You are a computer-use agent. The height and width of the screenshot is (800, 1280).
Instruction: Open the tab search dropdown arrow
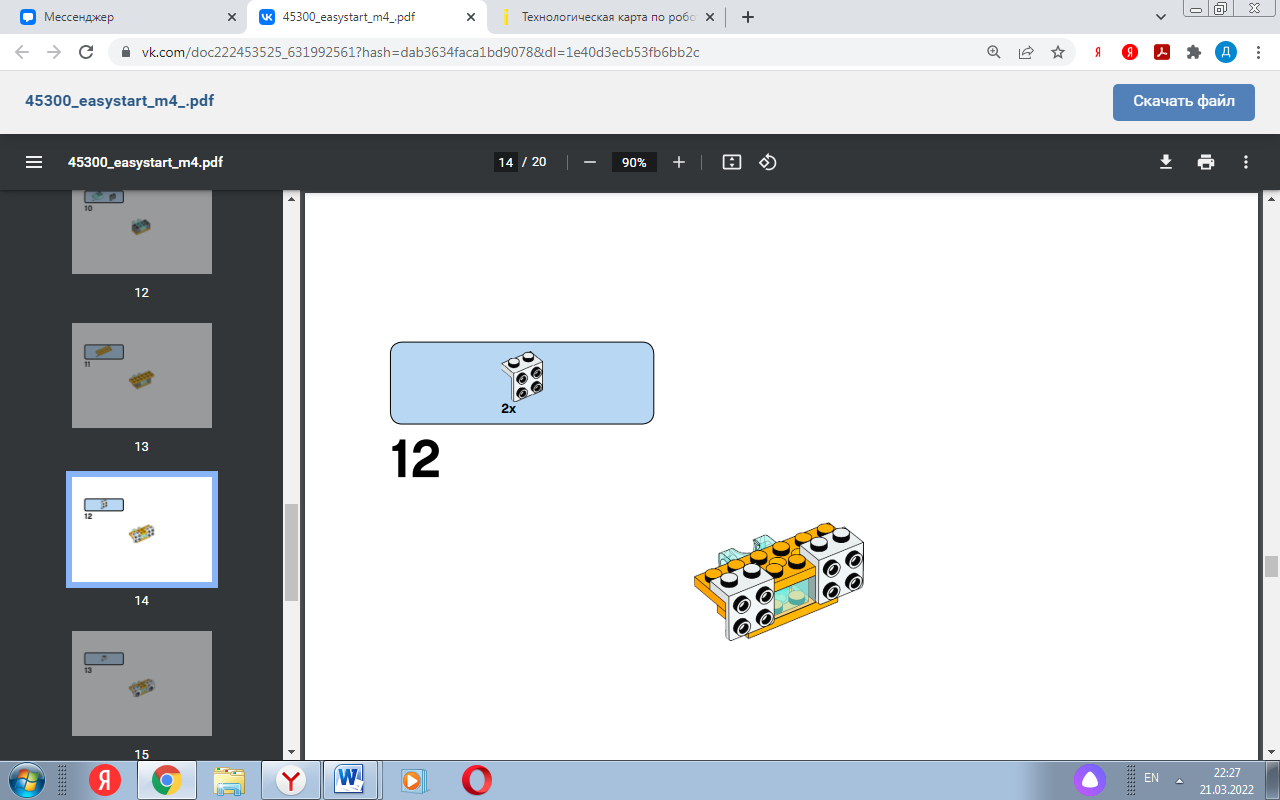coord(1160,17)
